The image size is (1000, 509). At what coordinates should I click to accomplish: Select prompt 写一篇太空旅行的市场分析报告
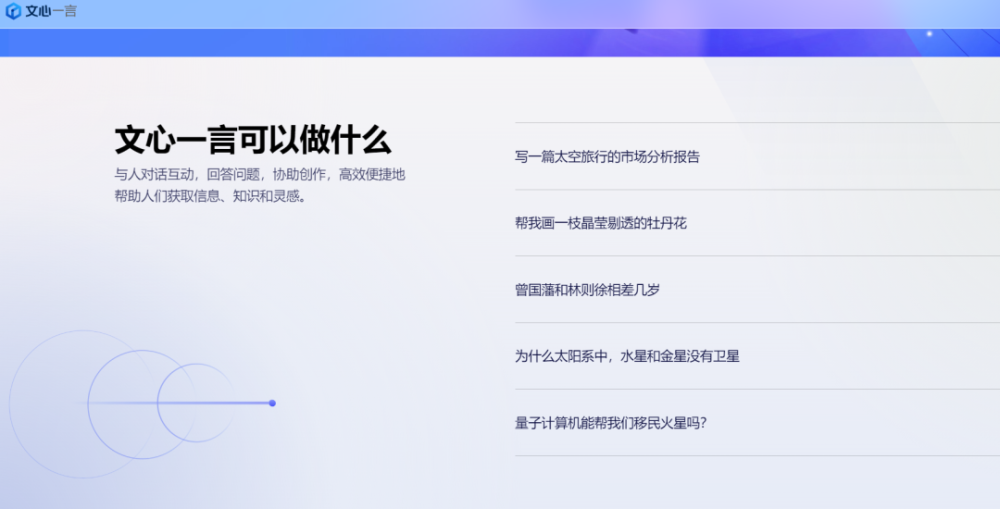(x=607, y=157)
